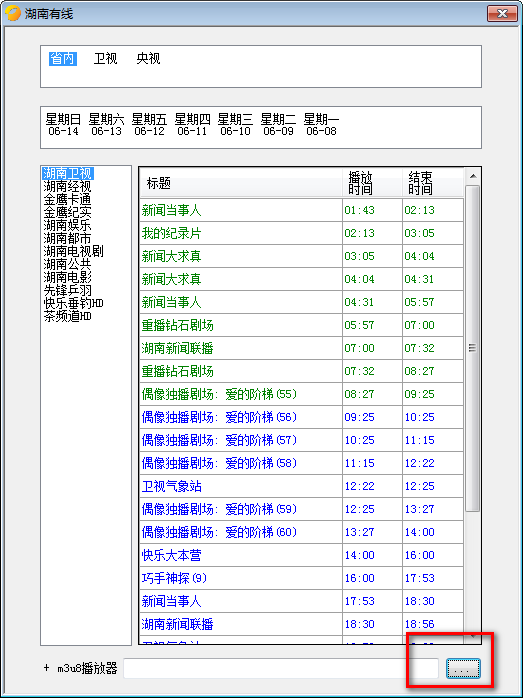Screen dimensions: 523x698
Task: Close the 湖南有线 window
Action: [502, 13]
